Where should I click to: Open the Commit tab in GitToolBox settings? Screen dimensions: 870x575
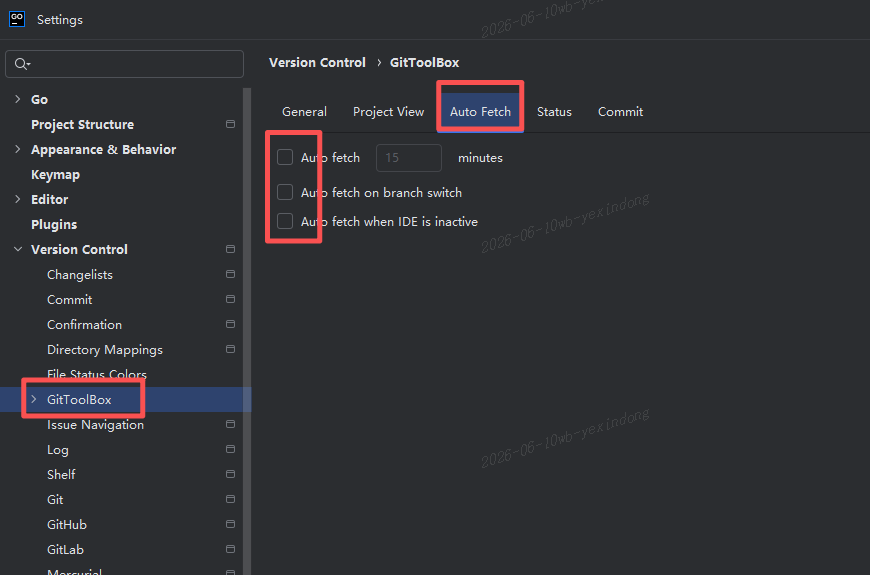(x=620, y=112)
